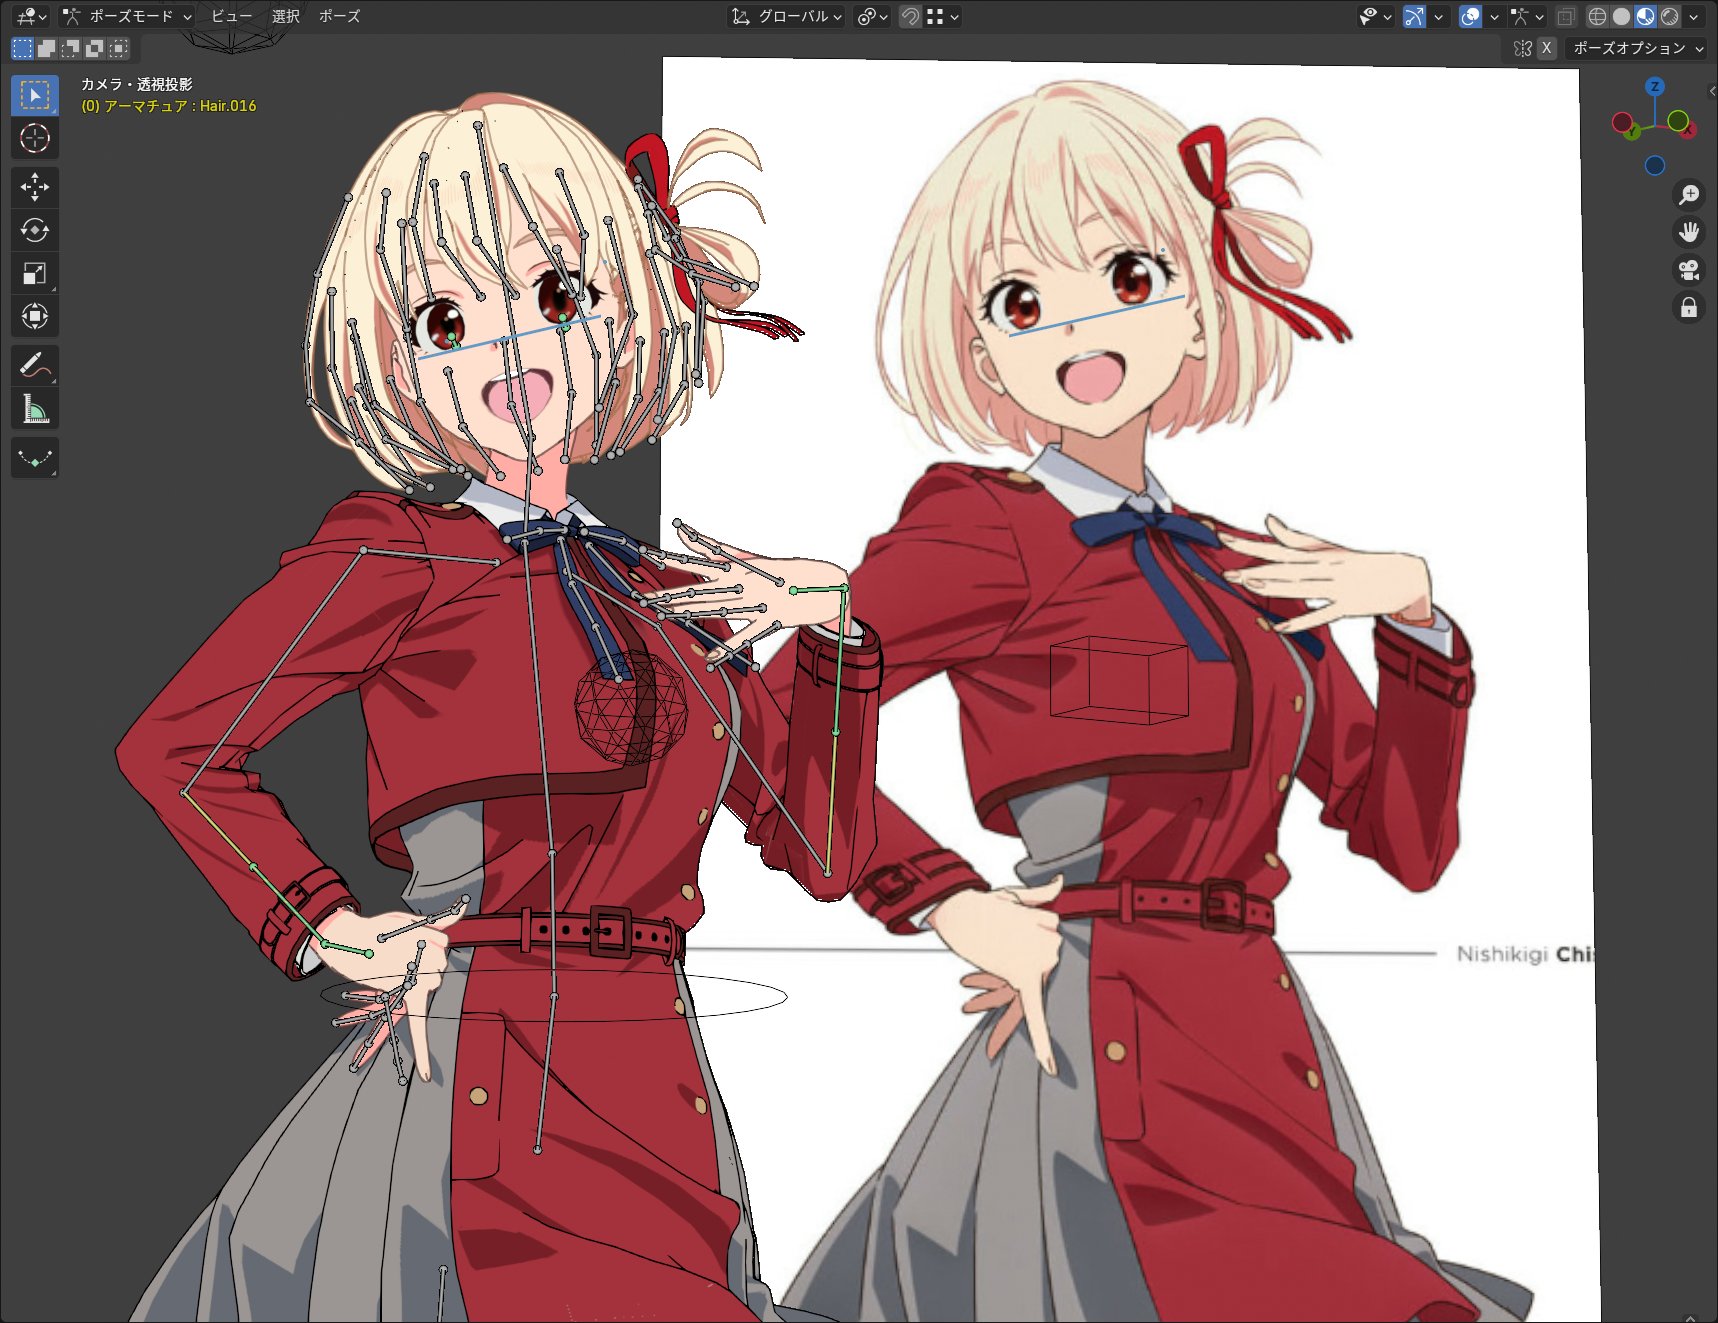Select the Measure tool
Viewport: 1718px width, 1323px height.
click(x=35, y=409)
